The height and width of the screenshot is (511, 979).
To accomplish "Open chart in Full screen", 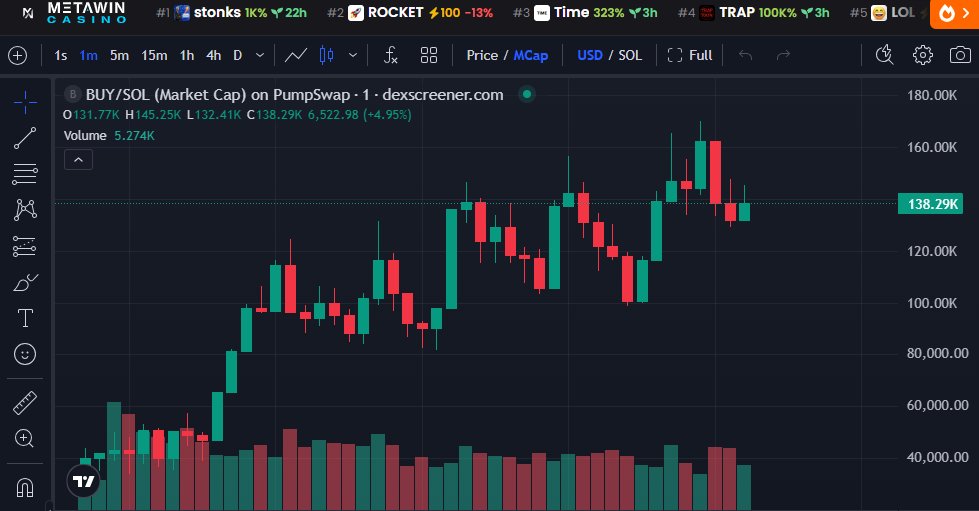I will [x=690, y=56].
